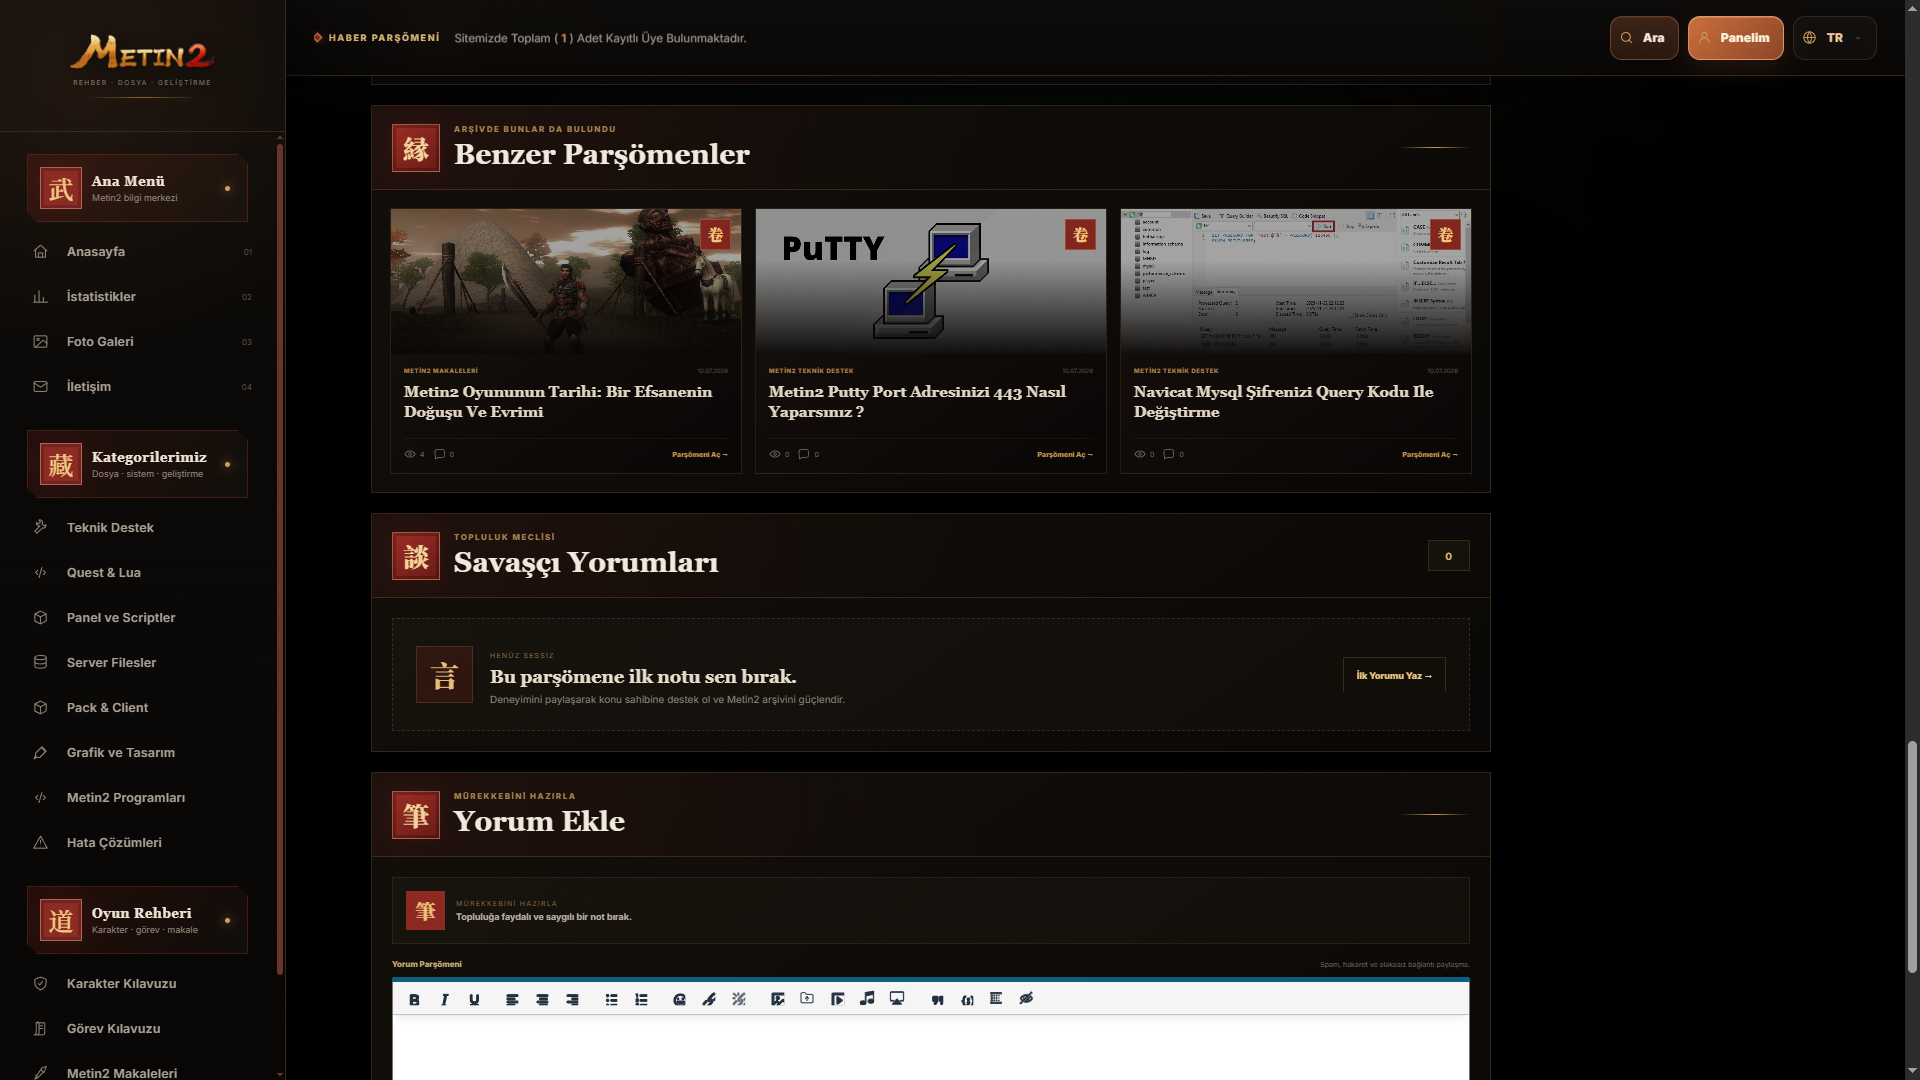The image size is (1920, 1080).
Task: Browse the Server Filesler category
Action: point(142,663)
